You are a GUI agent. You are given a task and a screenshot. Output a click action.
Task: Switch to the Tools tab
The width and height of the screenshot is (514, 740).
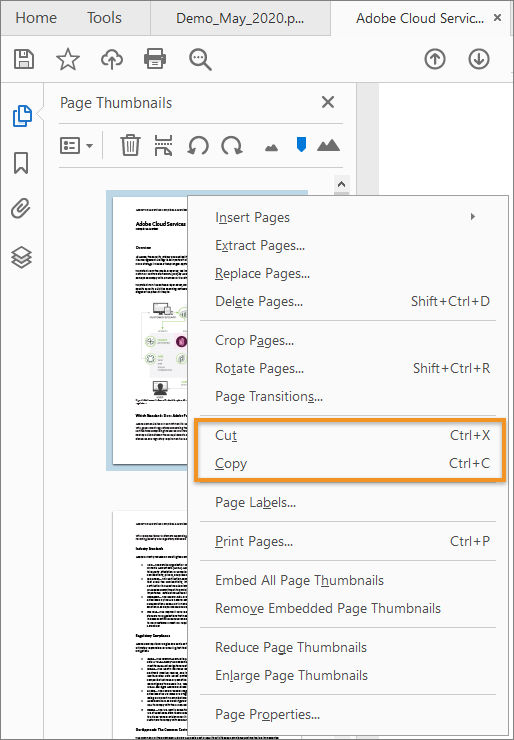(x=104, y=18)
